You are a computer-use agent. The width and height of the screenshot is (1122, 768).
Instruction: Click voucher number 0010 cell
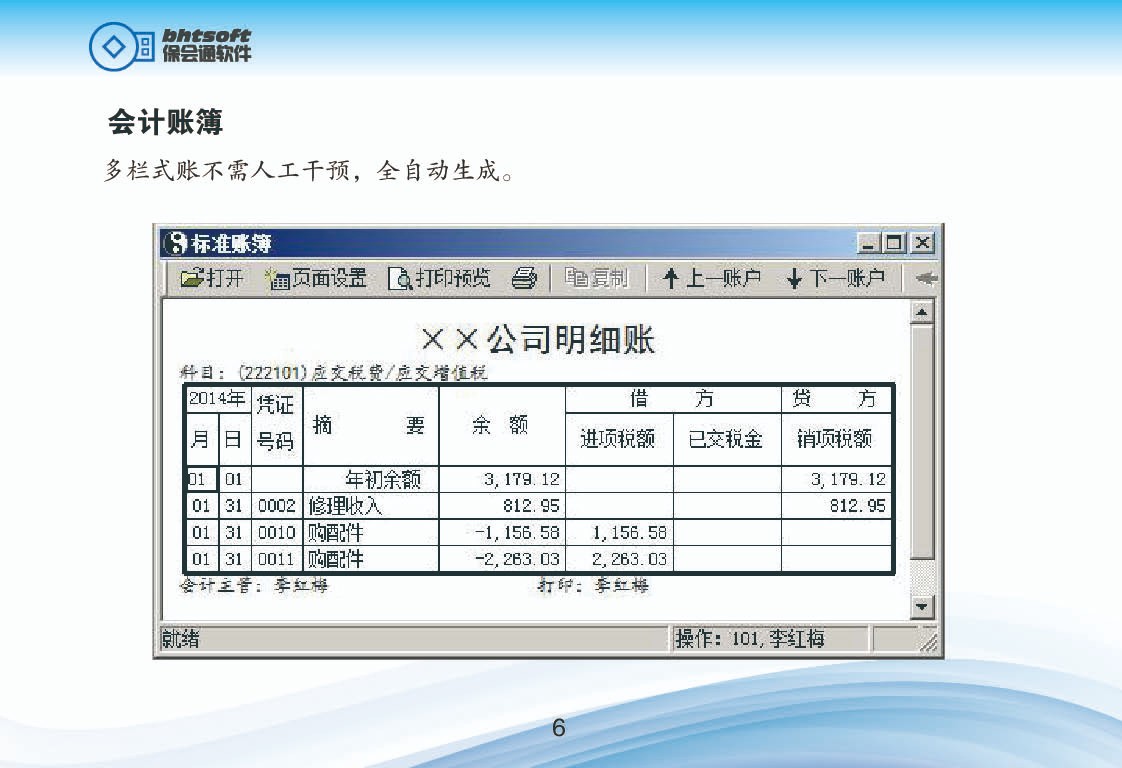coord(277,533)
